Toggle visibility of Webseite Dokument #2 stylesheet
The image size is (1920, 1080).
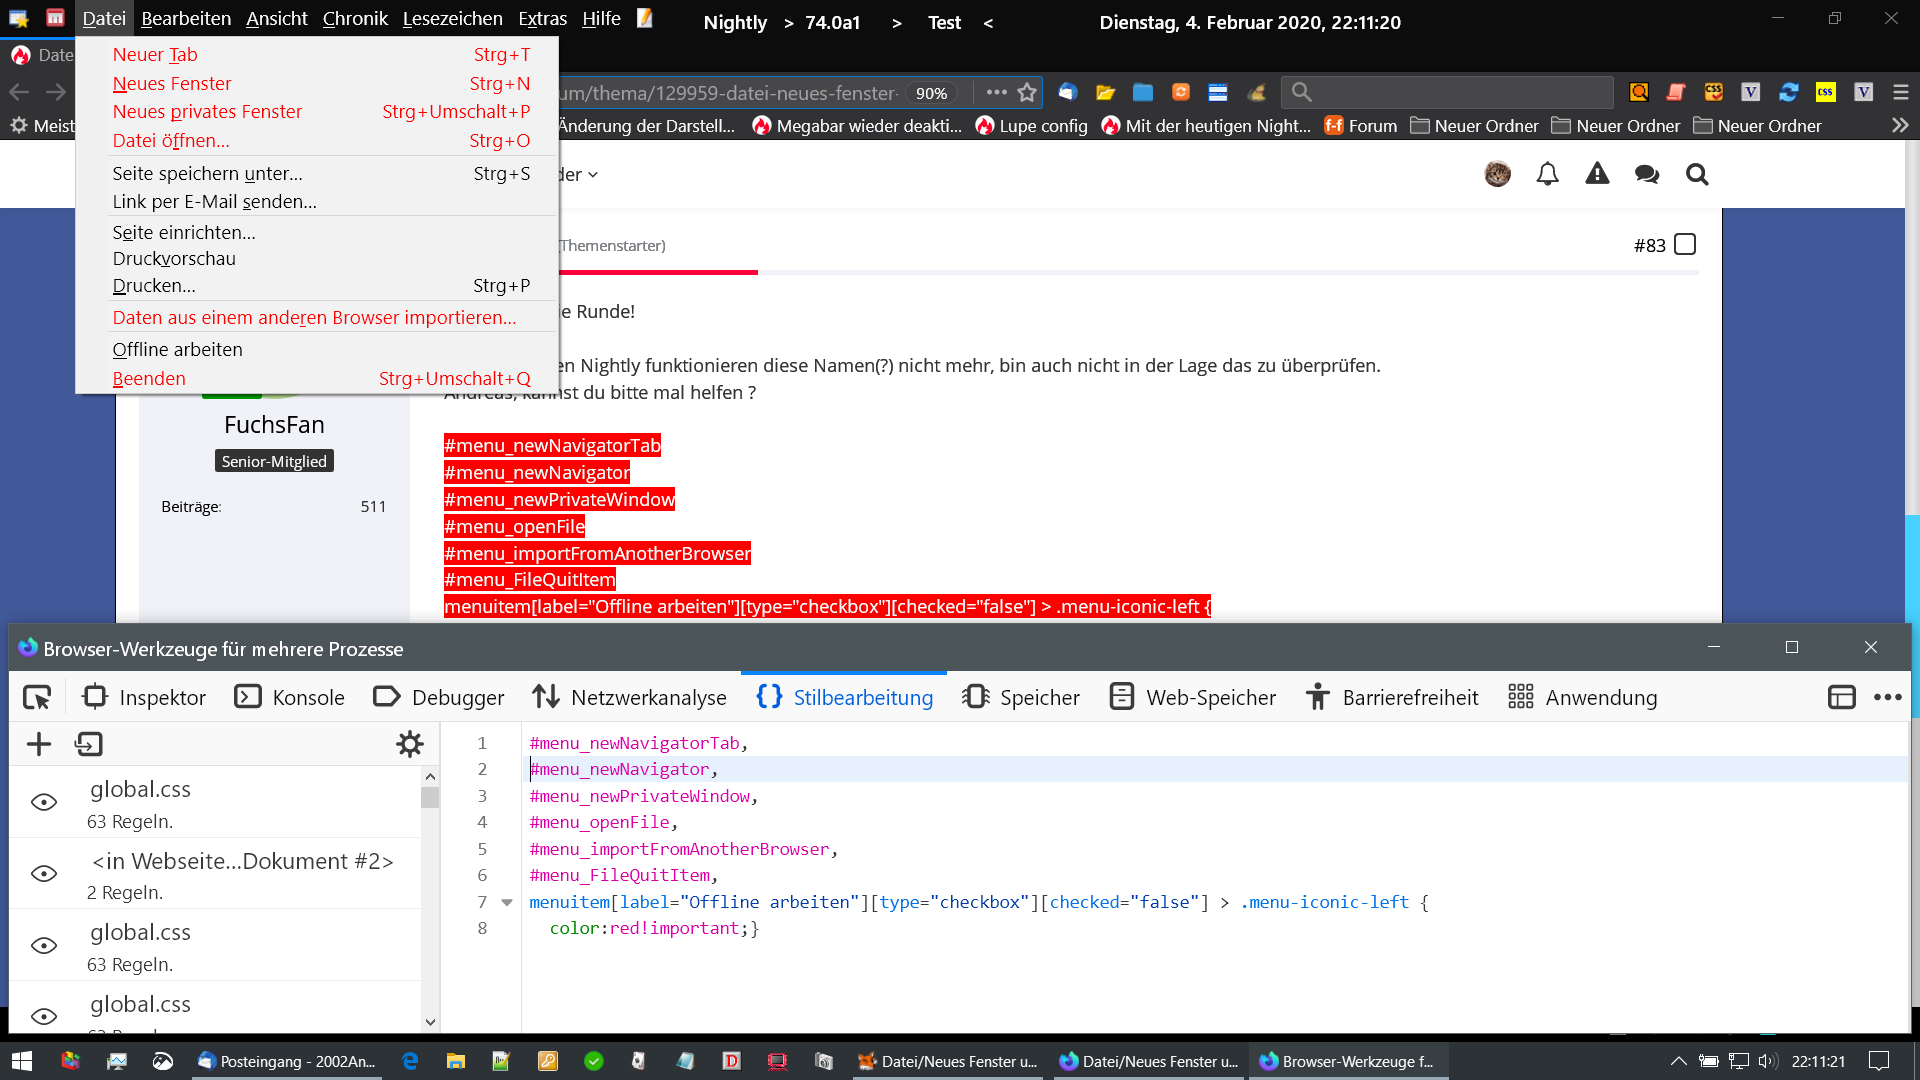[x=44, y=874]
